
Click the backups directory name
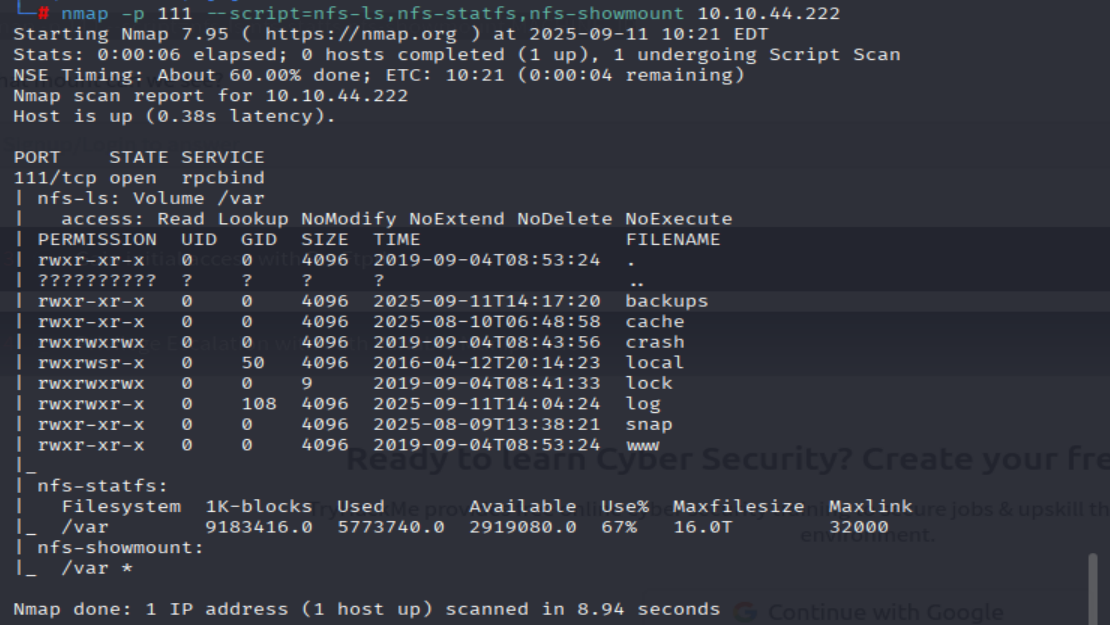tap(666, 301)
